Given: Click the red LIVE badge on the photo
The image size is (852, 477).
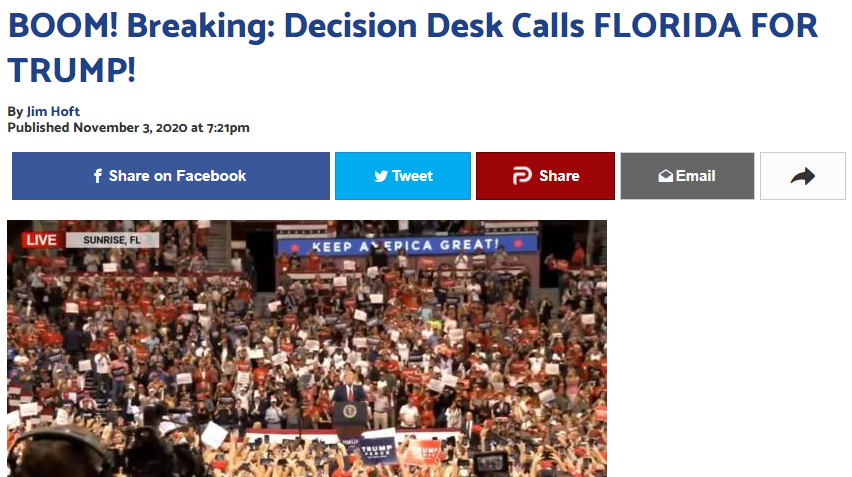Looking at the screenshot, I should [x=41, y=240].
